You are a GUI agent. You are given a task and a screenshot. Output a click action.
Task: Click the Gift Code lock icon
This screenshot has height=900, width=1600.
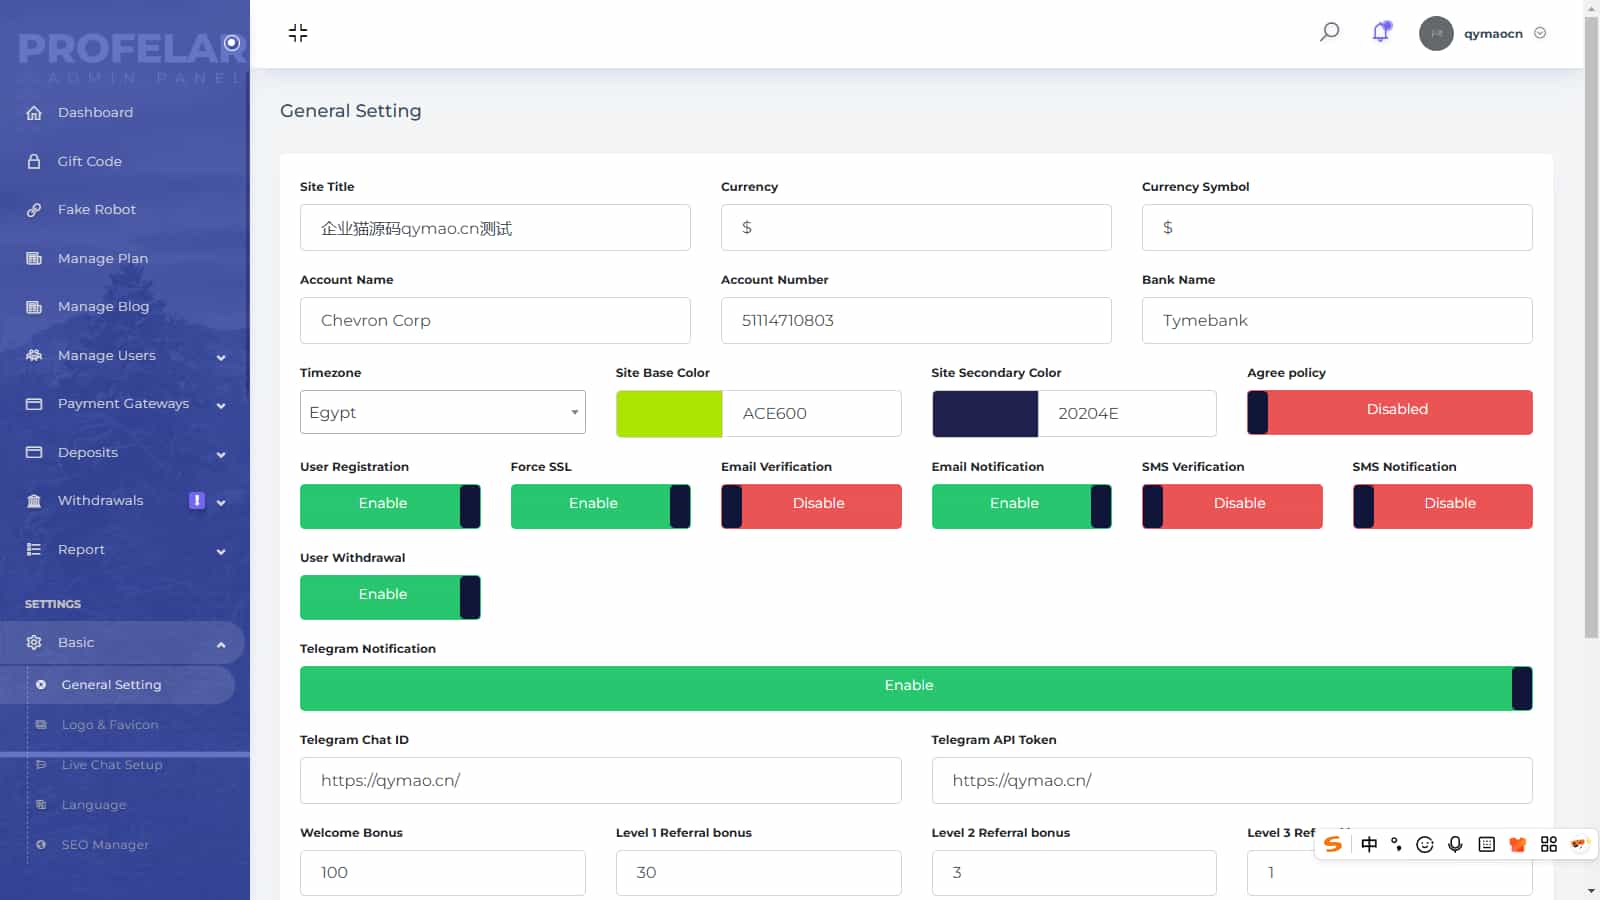(x=34, y=161)
